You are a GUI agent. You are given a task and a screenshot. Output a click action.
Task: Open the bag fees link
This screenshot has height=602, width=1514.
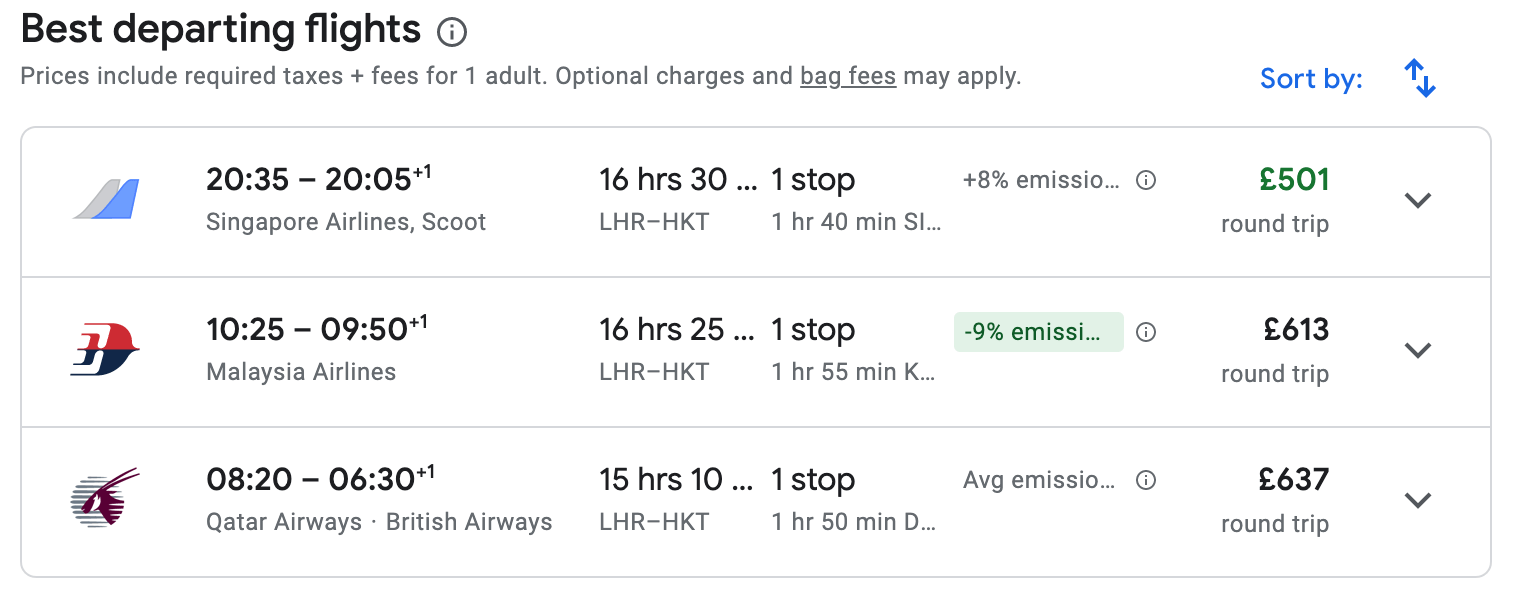[847, 76]
